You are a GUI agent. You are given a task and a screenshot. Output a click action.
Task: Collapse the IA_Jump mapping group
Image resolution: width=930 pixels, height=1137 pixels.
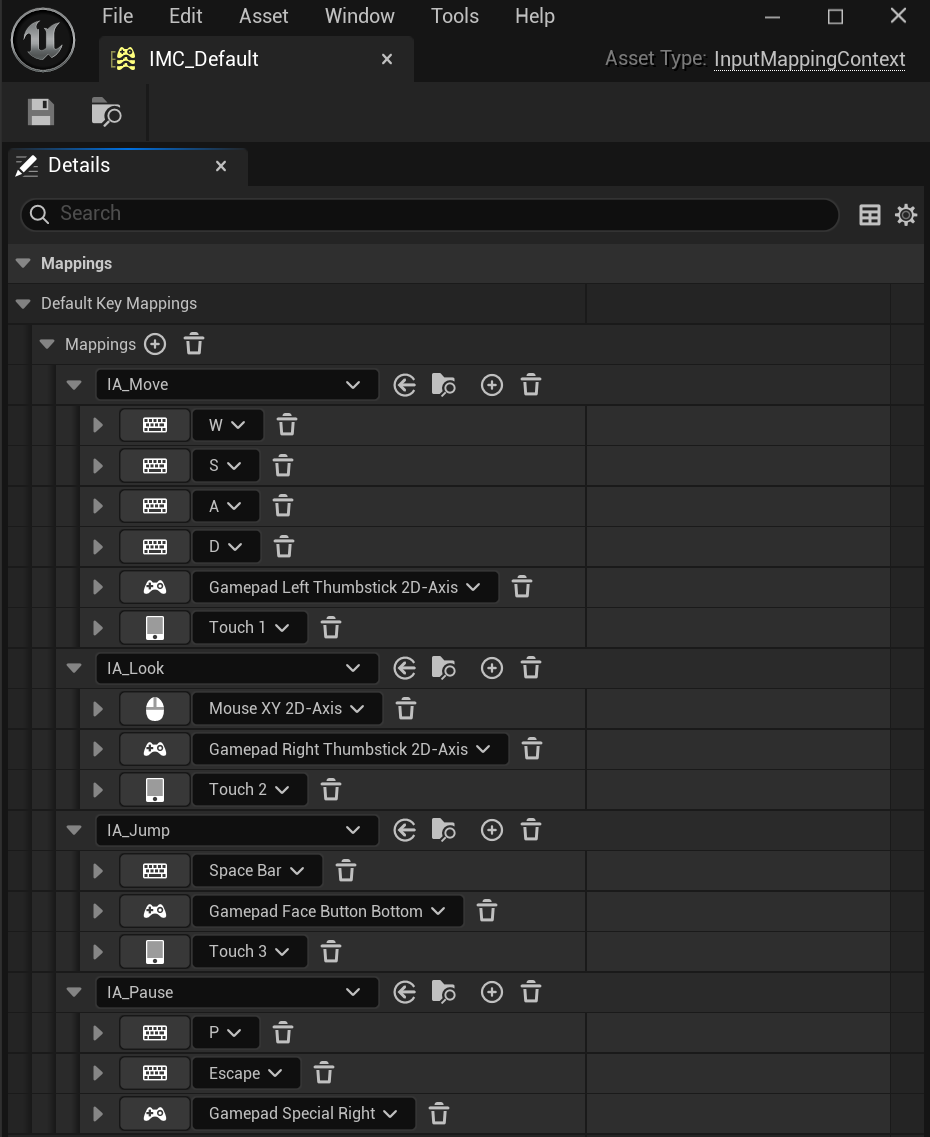(74, 830)
